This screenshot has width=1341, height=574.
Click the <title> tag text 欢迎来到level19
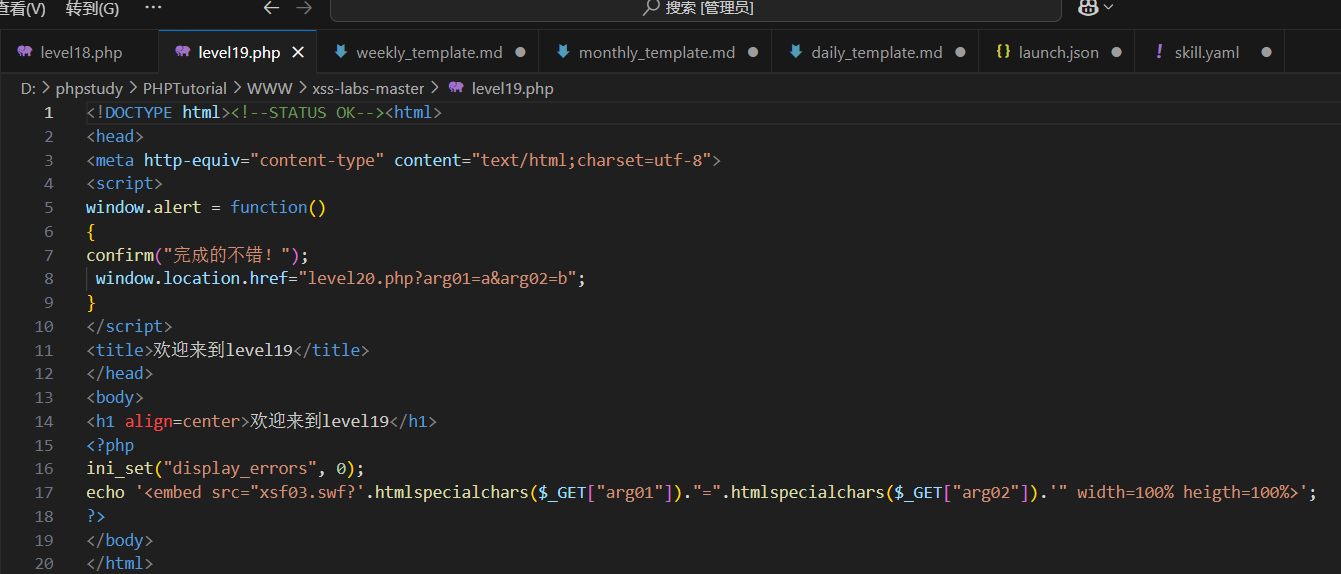(x=223, y=350)
